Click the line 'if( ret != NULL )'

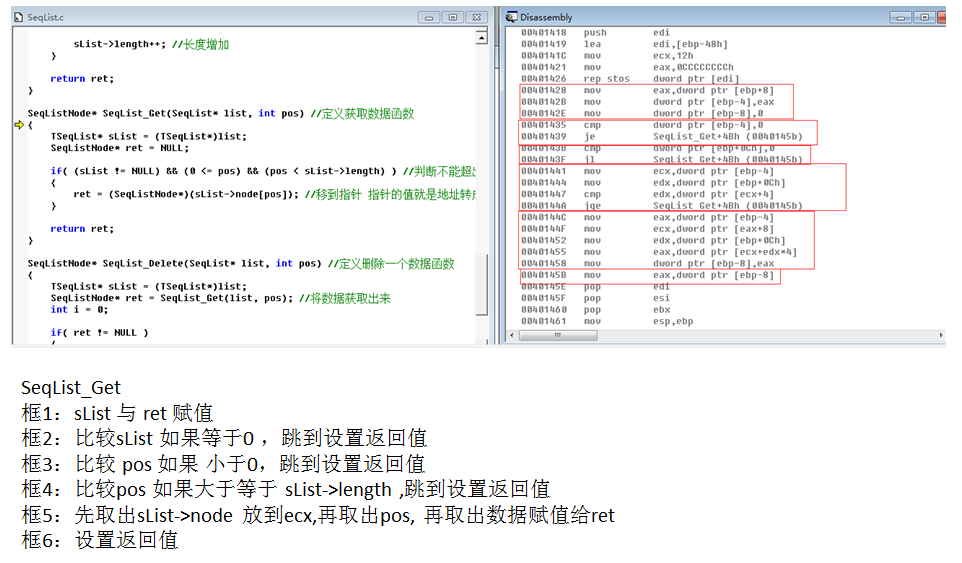pos(99,332)
